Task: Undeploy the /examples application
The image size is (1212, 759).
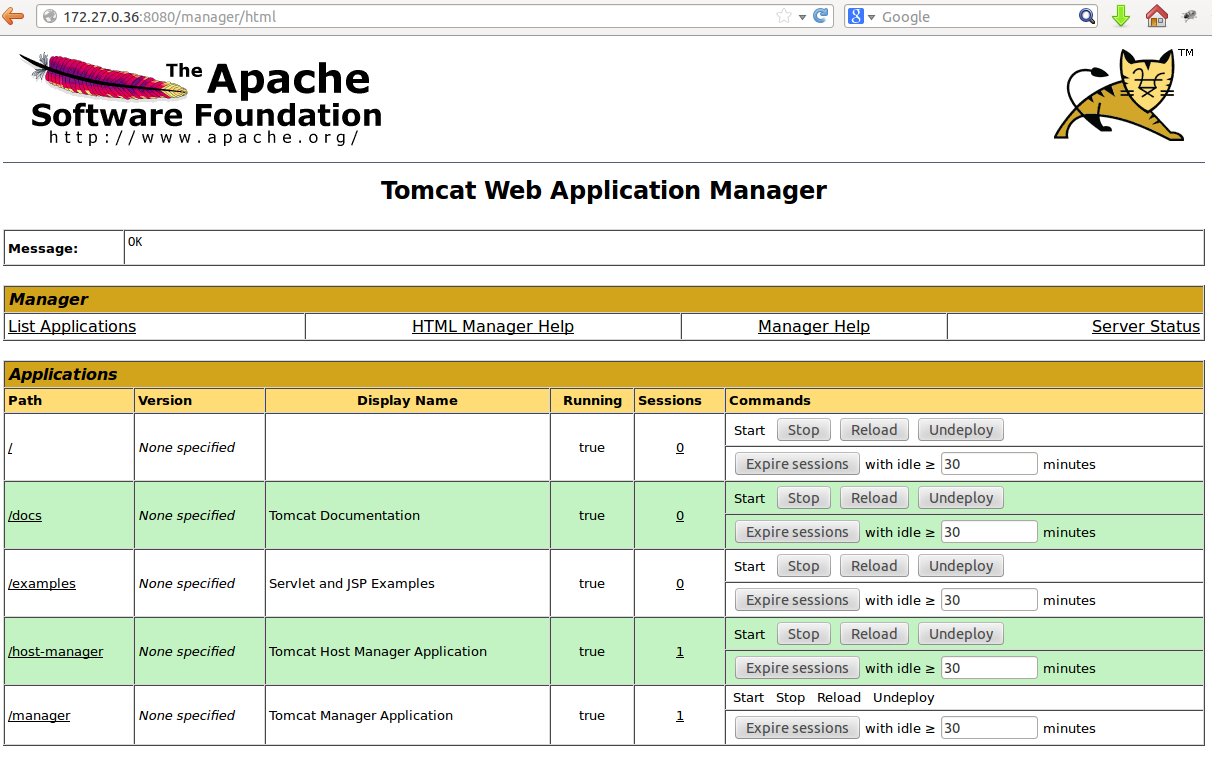Action: [961, 566]
